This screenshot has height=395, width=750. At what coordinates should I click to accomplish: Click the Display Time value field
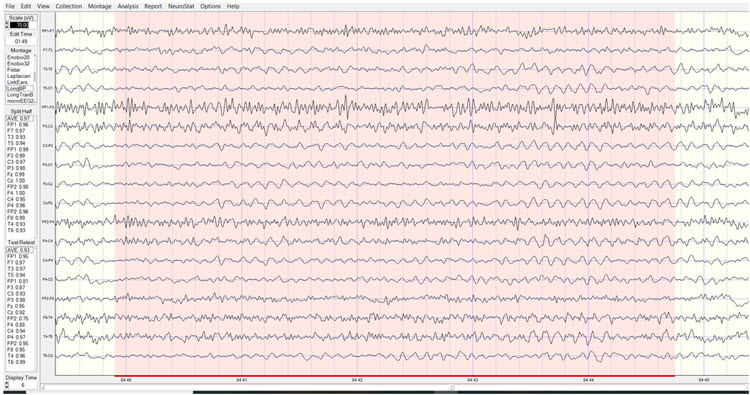click(x=22, y=385)
